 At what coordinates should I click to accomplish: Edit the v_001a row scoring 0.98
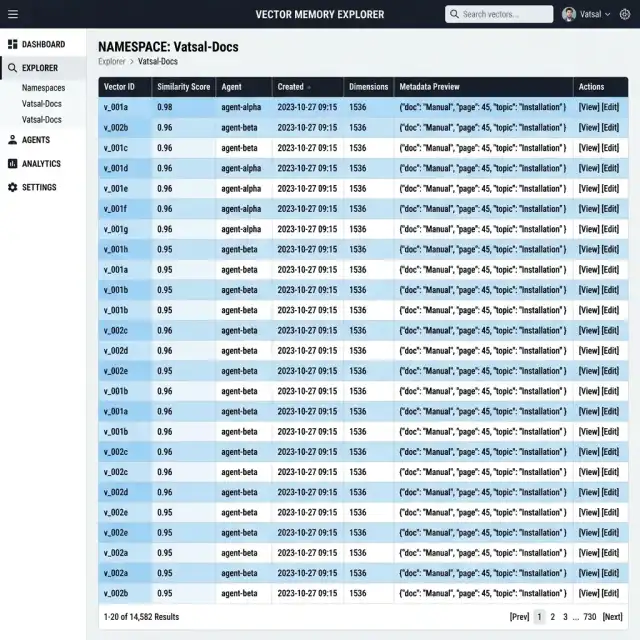tap(610, 107)
